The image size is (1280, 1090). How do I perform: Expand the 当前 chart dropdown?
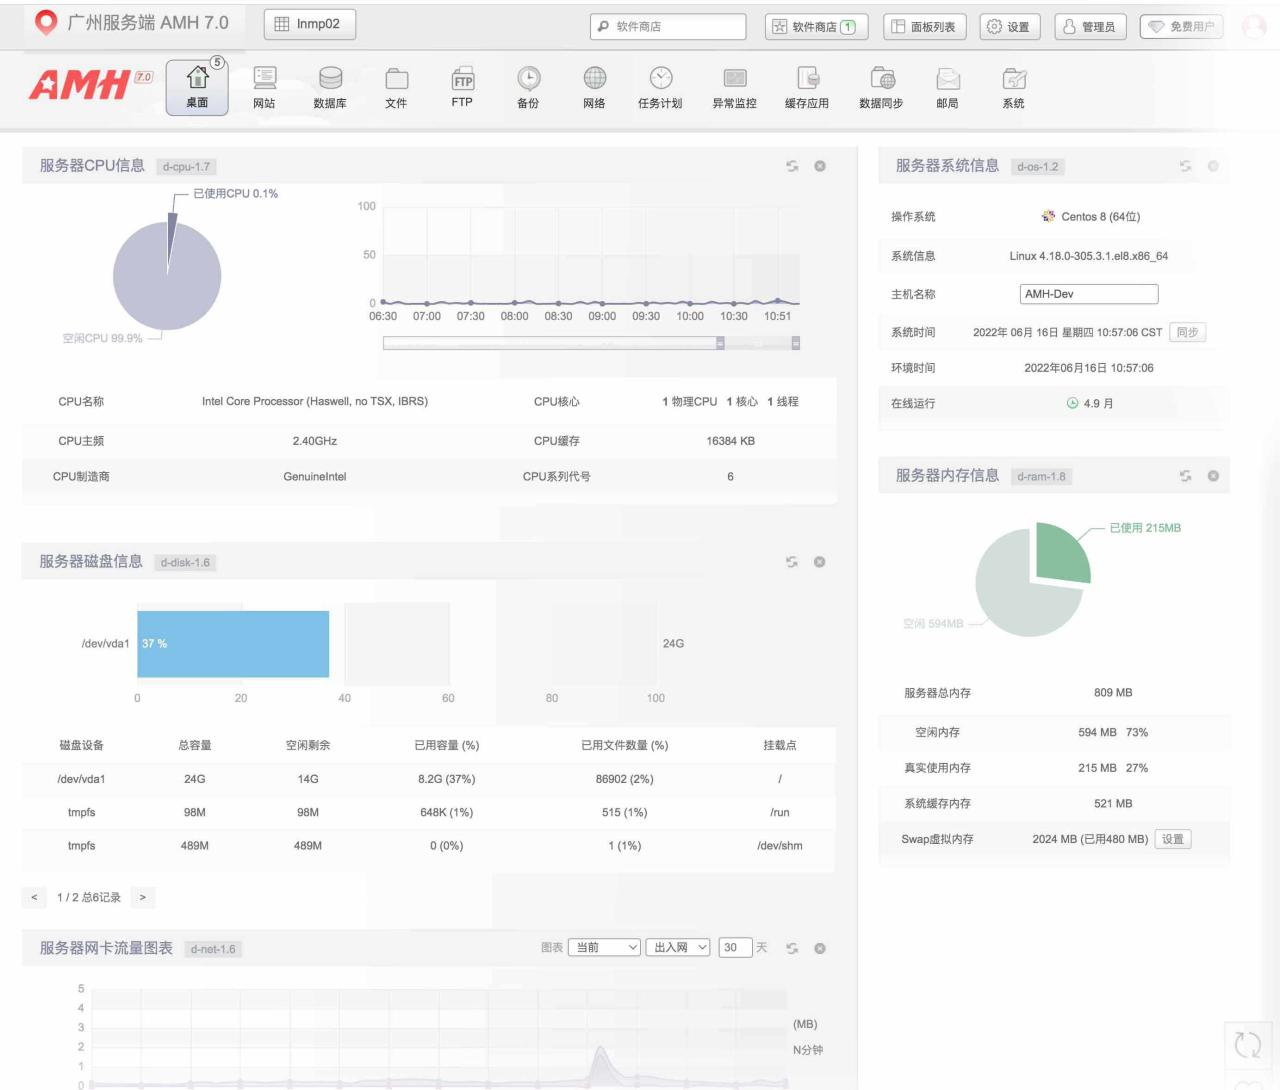click(x=604, y=947)
